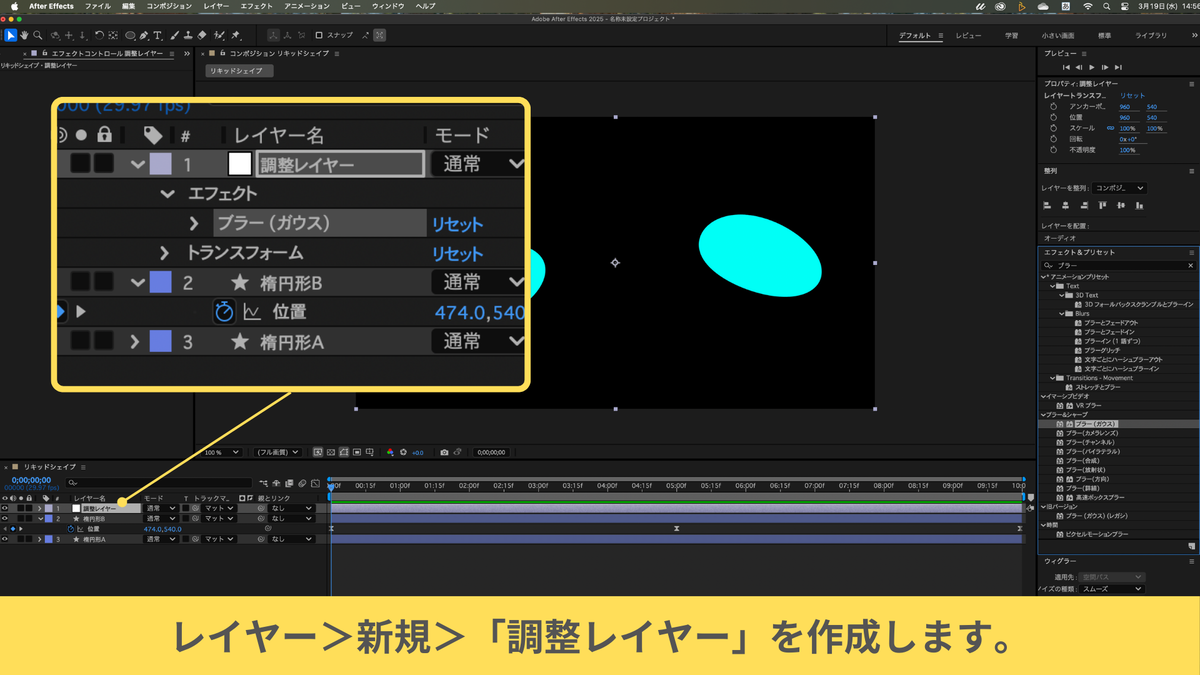
Task: Switch to the ライブラリ workspace tab
Action: pyautogui.click(x=1151, y=35)
